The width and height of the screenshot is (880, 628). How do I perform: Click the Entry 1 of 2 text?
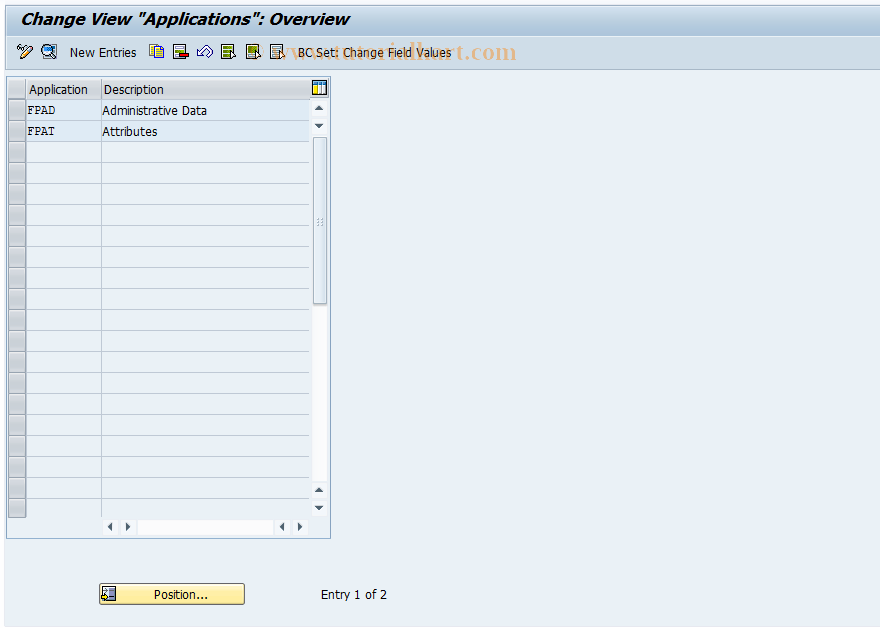tap(354, 594)
